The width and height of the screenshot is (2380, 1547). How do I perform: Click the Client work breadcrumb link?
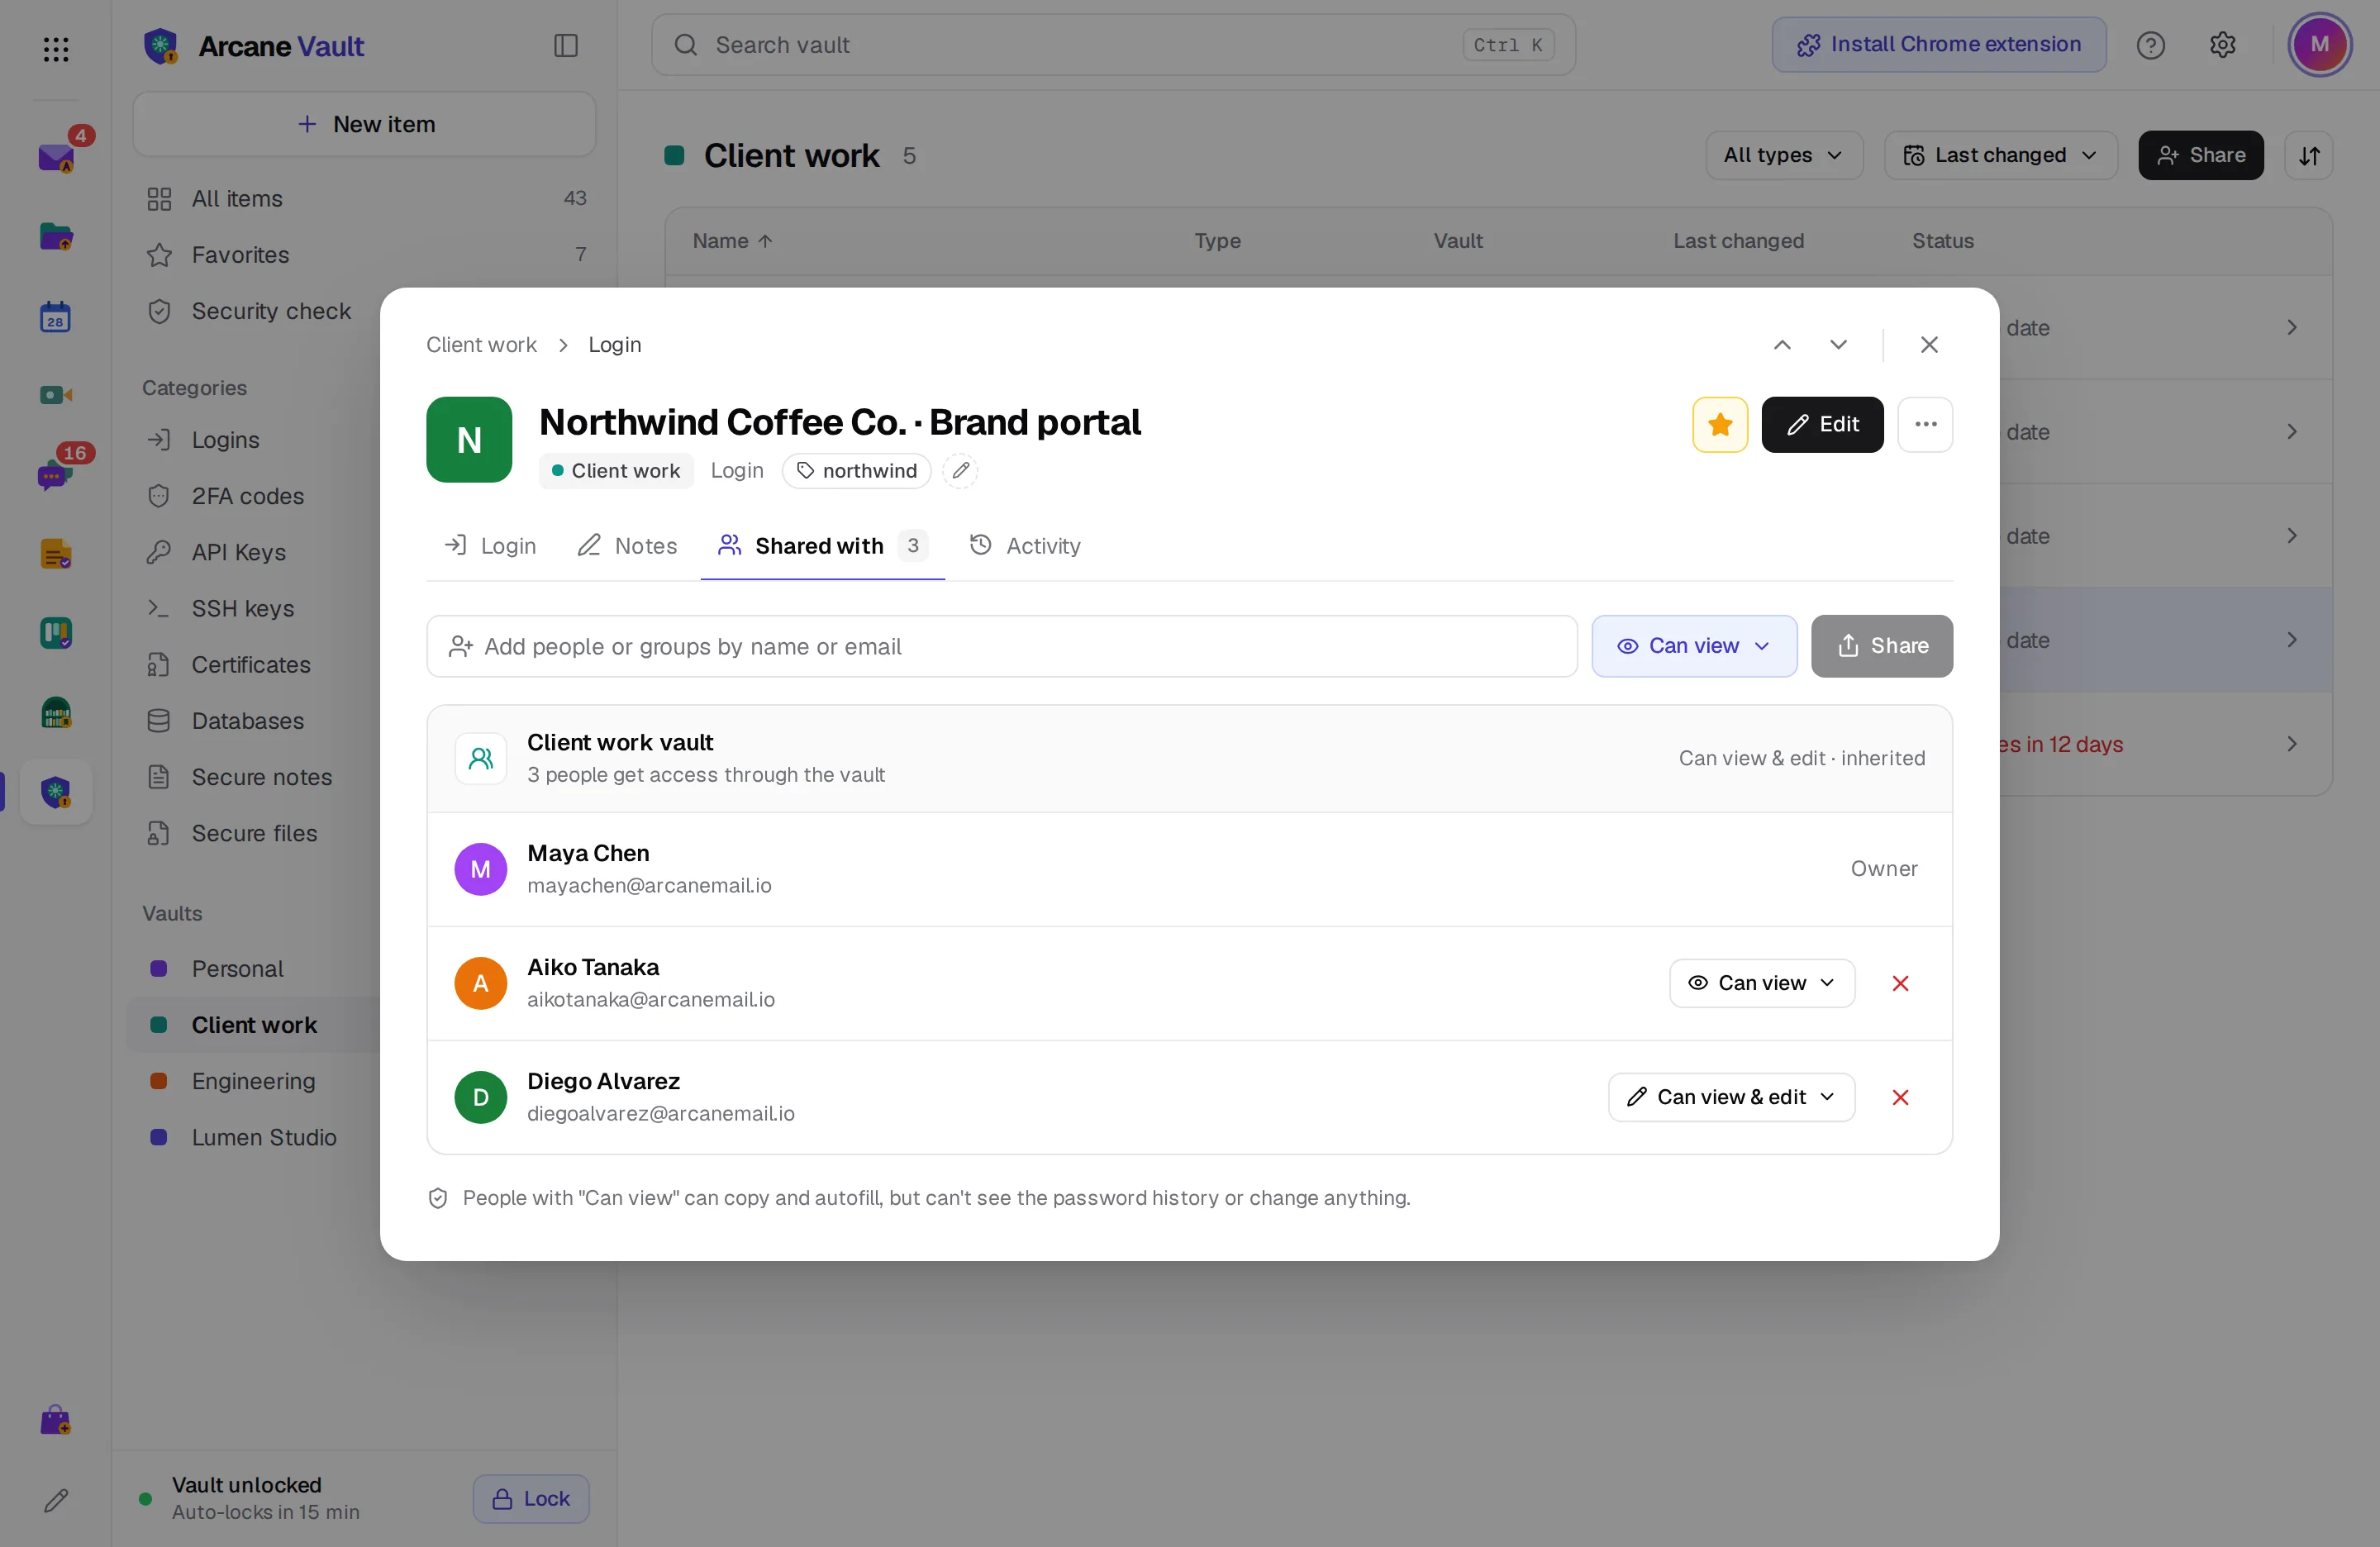(481, 345)
